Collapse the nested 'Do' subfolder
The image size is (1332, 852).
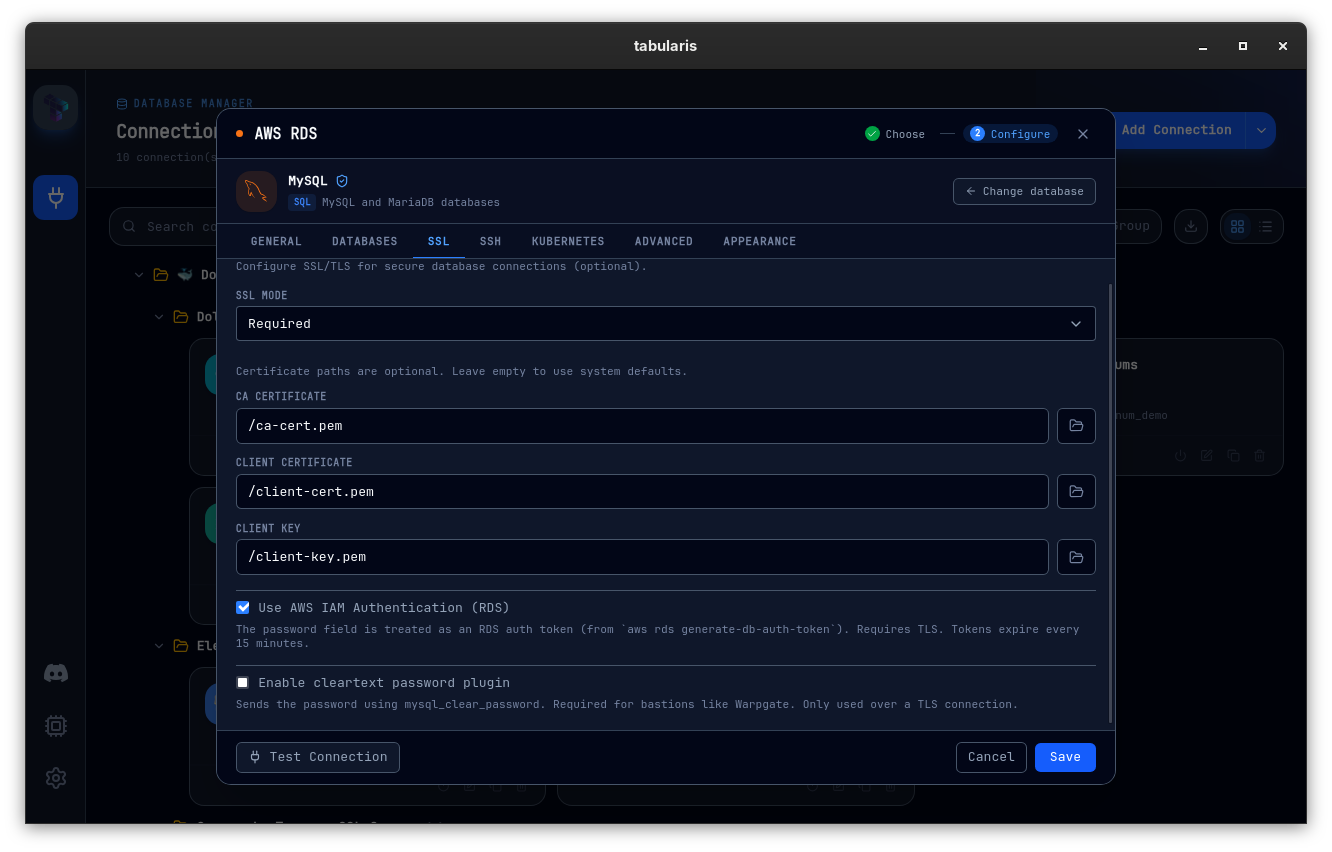(x=159, y=317)
